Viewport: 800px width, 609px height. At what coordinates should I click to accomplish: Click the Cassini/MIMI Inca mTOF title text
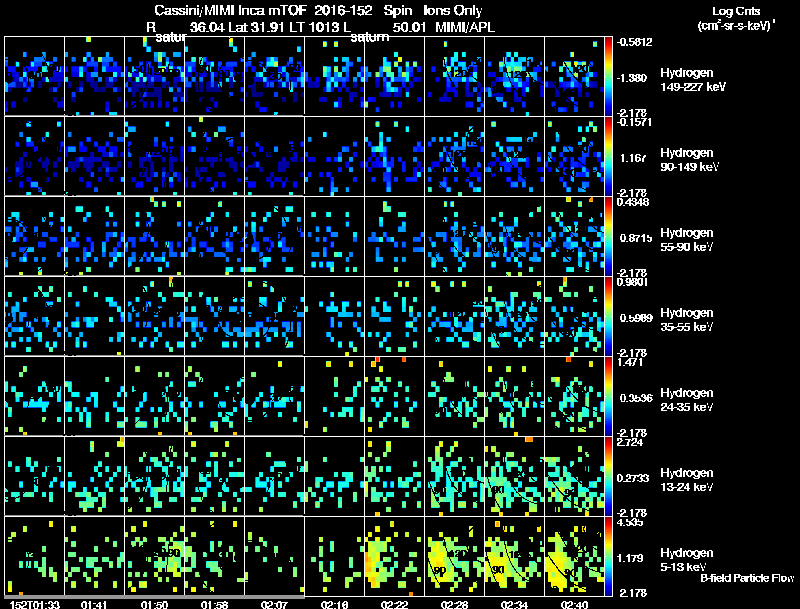(230, 10)
